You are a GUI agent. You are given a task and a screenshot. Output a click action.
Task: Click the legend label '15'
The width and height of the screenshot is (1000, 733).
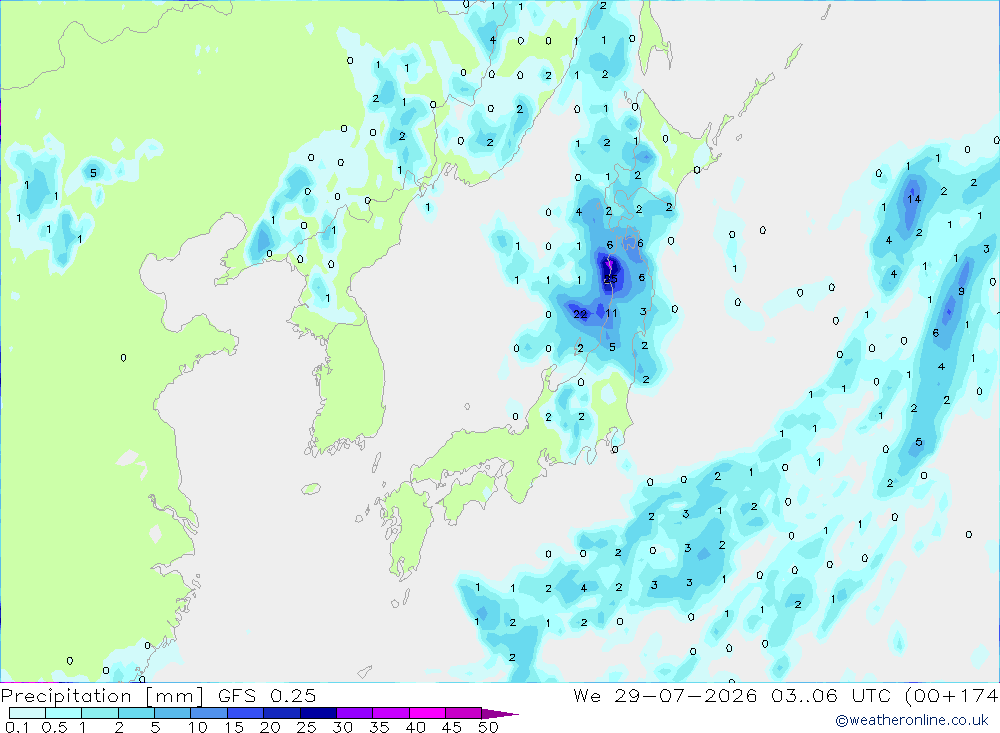pyautogui.click(x=234, y=727)
